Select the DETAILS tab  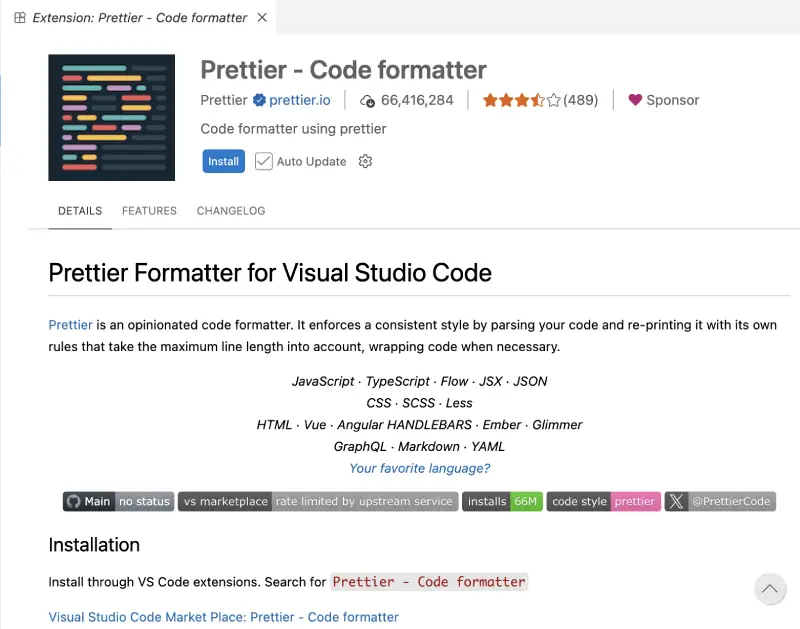[x=79, y=211]
